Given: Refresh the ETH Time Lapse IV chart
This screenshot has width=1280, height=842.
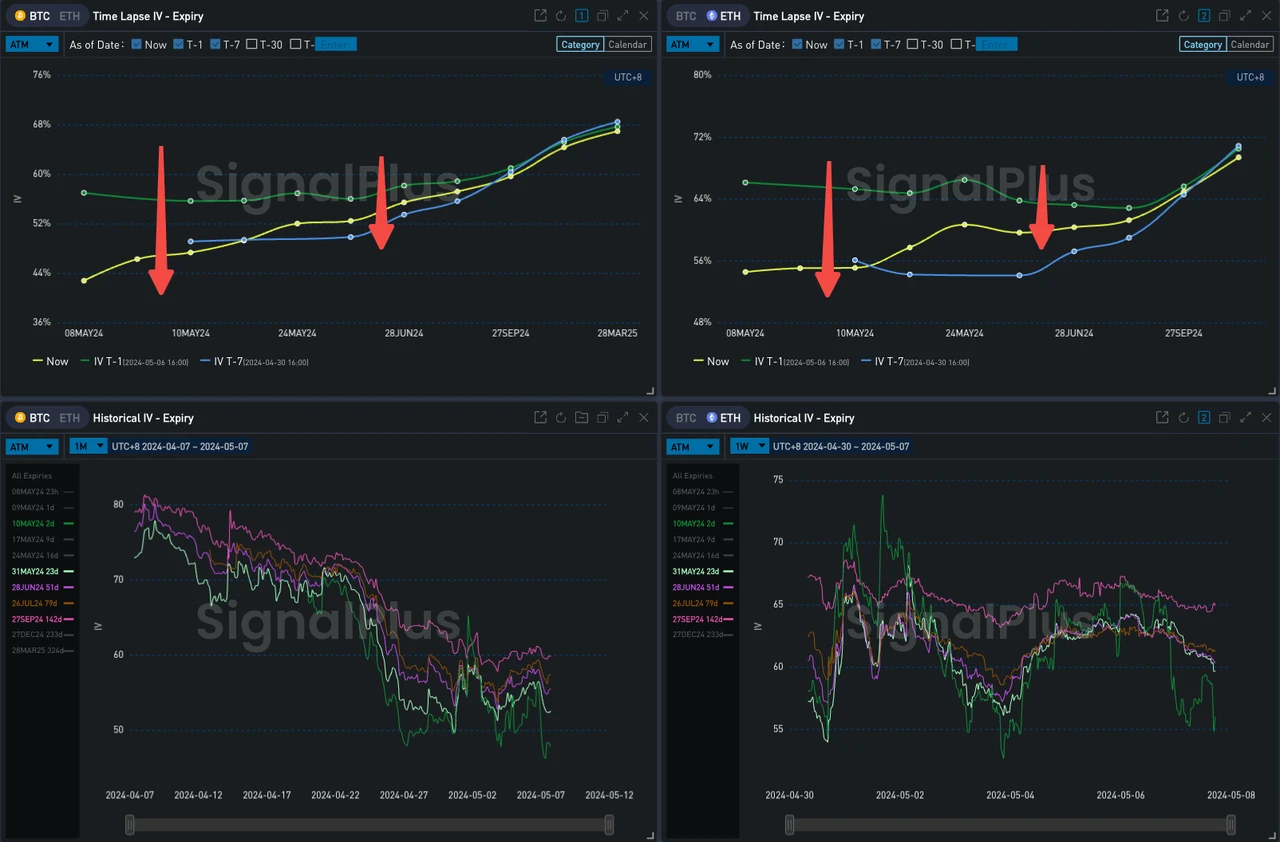Looking at the screenshot, I should (1182, 16).
